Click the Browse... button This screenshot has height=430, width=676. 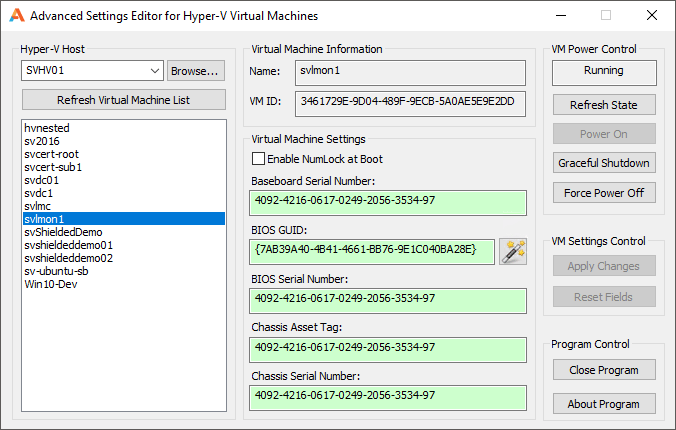click(196, 70)
